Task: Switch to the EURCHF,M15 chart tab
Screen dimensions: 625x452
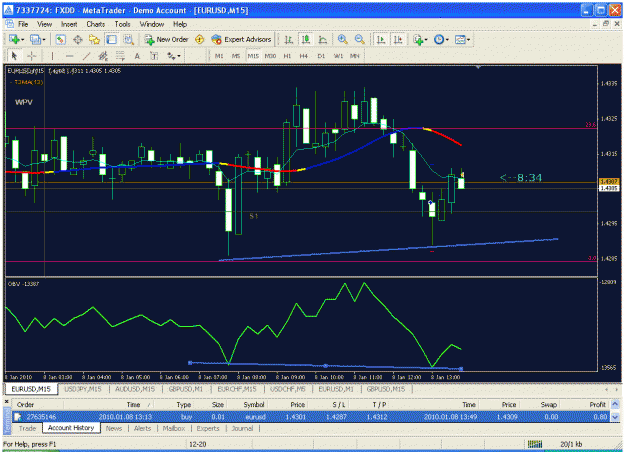Action: point(237,389)
